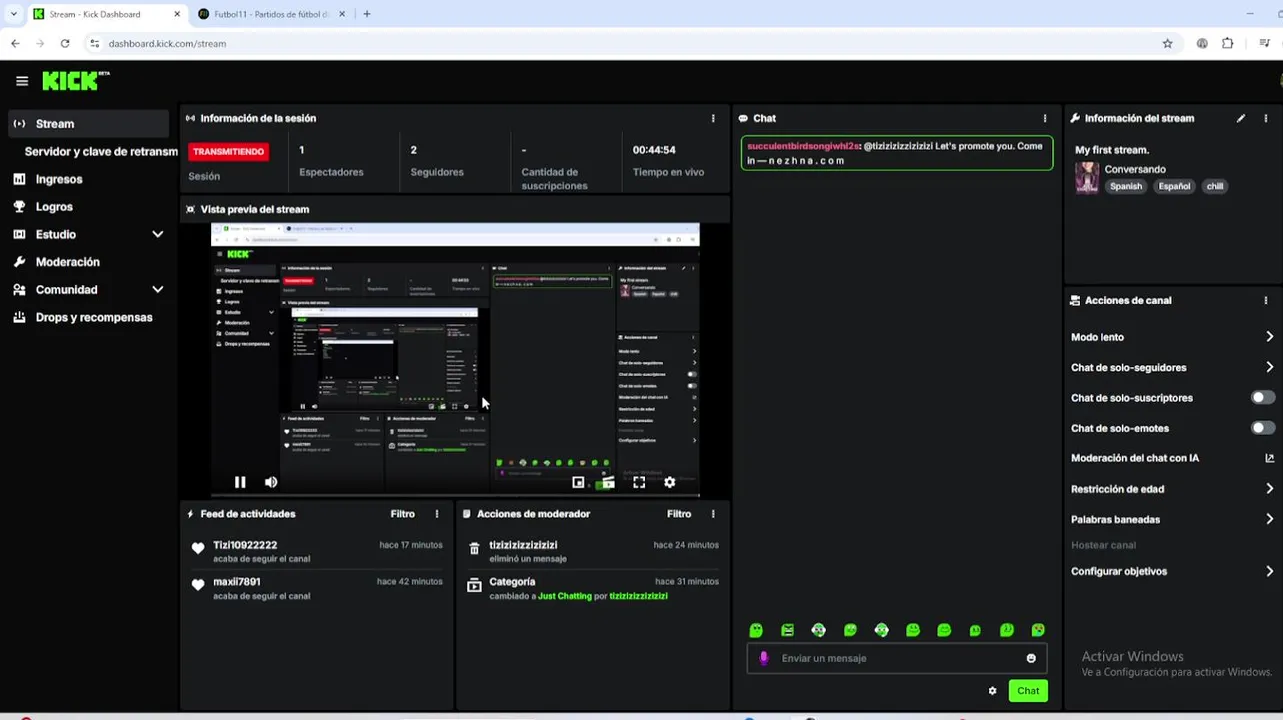Image resolution: width=1283 pixels, height=720 pixels.
Task: Toggle Chat de solo-suscriptores switch
Action: click(1263, 397)
